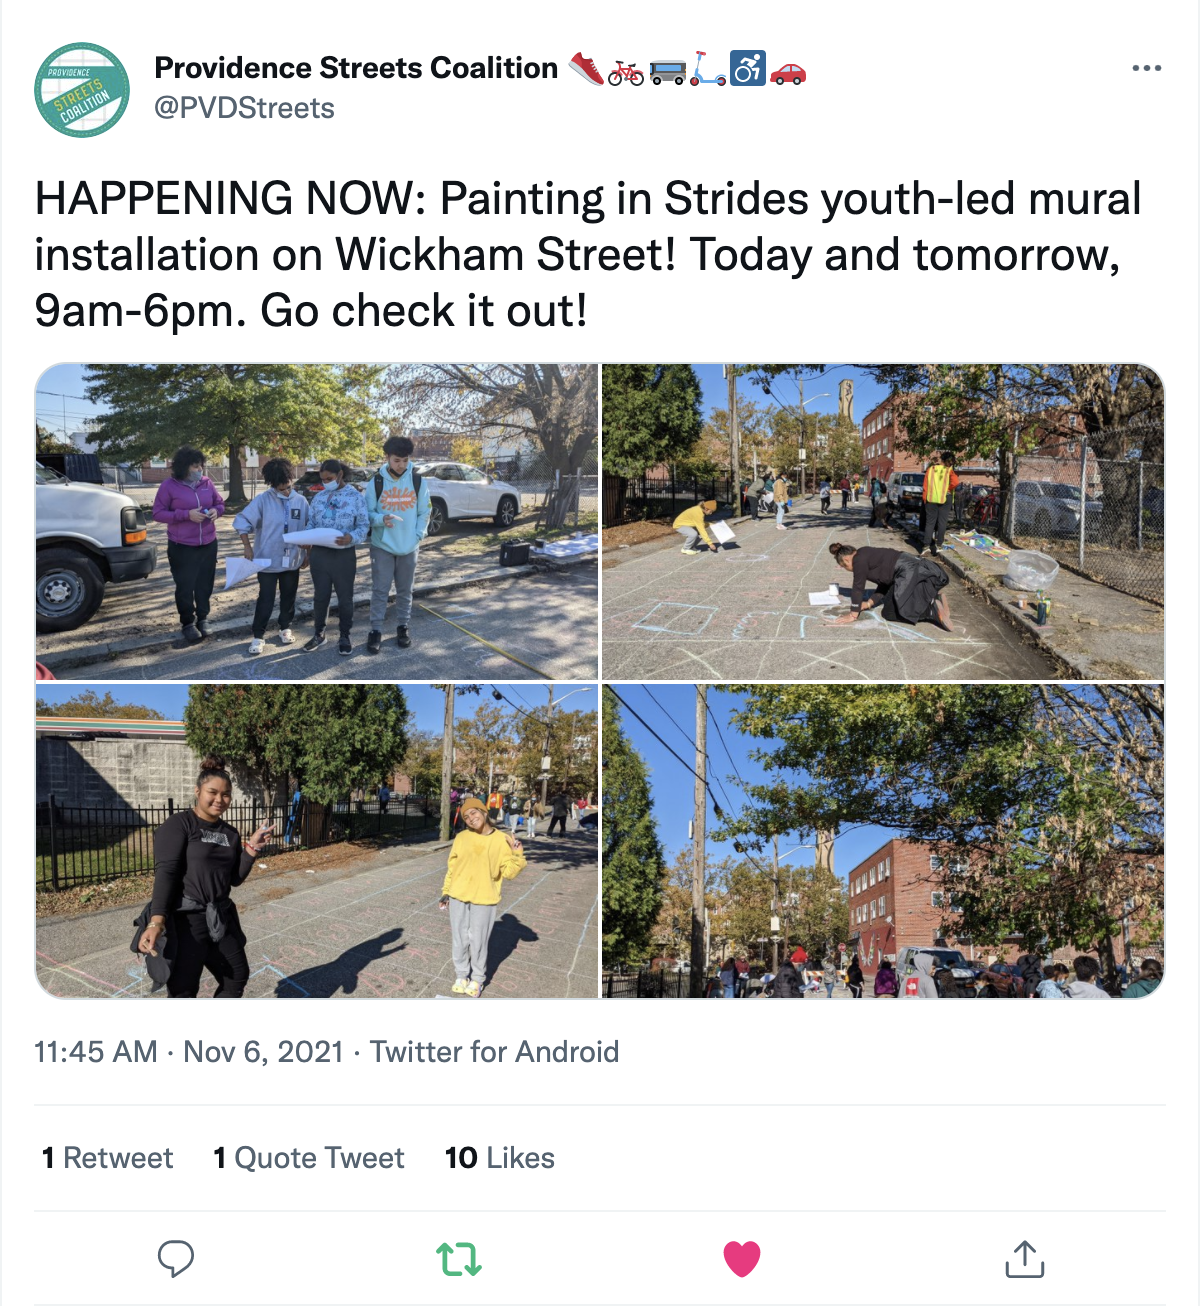Open the @PVDStreets handle link

tap(244, 108)
